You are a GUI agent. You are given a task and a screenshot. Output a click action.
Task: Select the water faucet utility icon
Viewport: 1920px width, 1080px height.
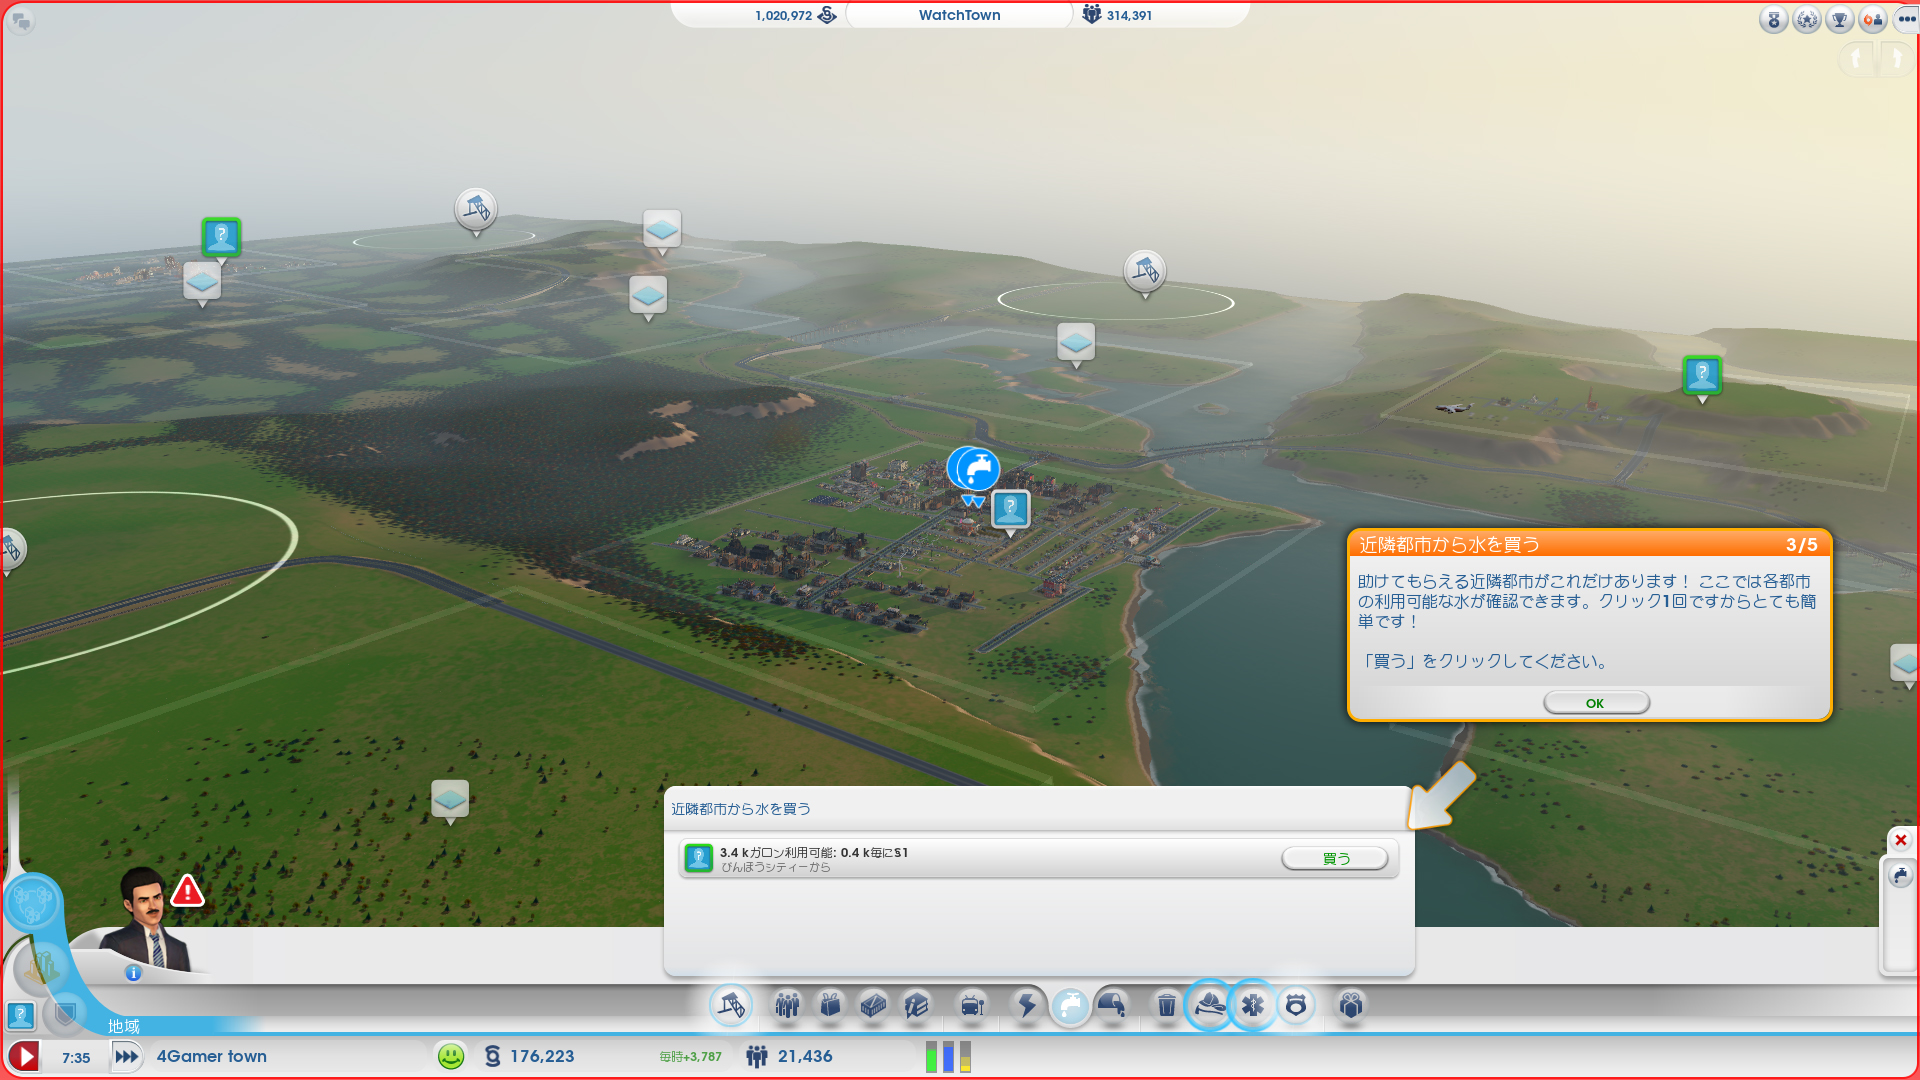point(1070,1005)
